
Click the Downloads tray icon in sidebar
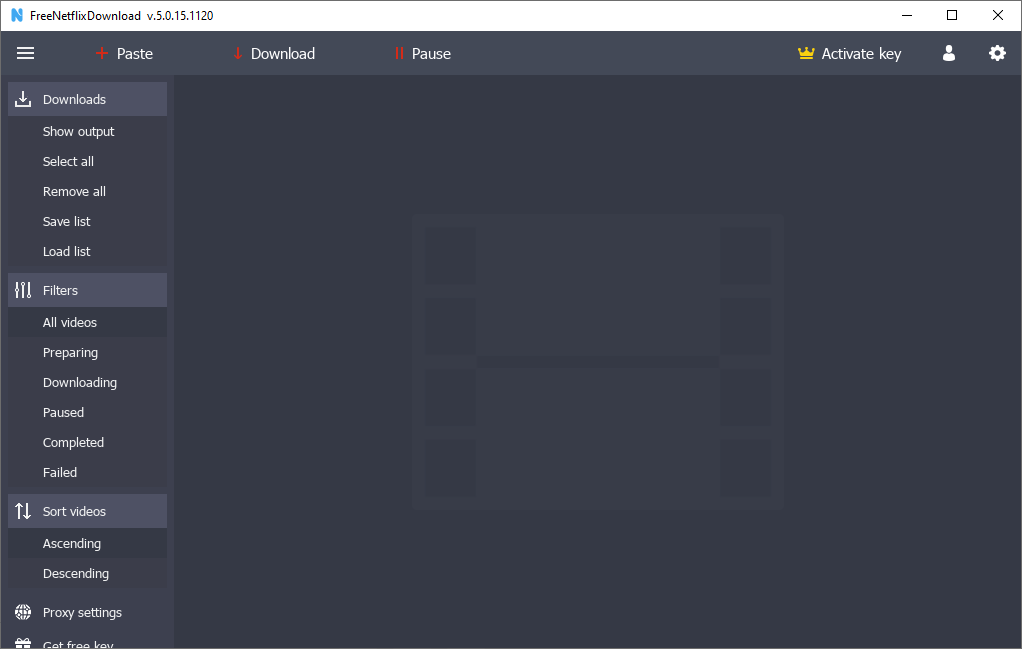point(23,99)
